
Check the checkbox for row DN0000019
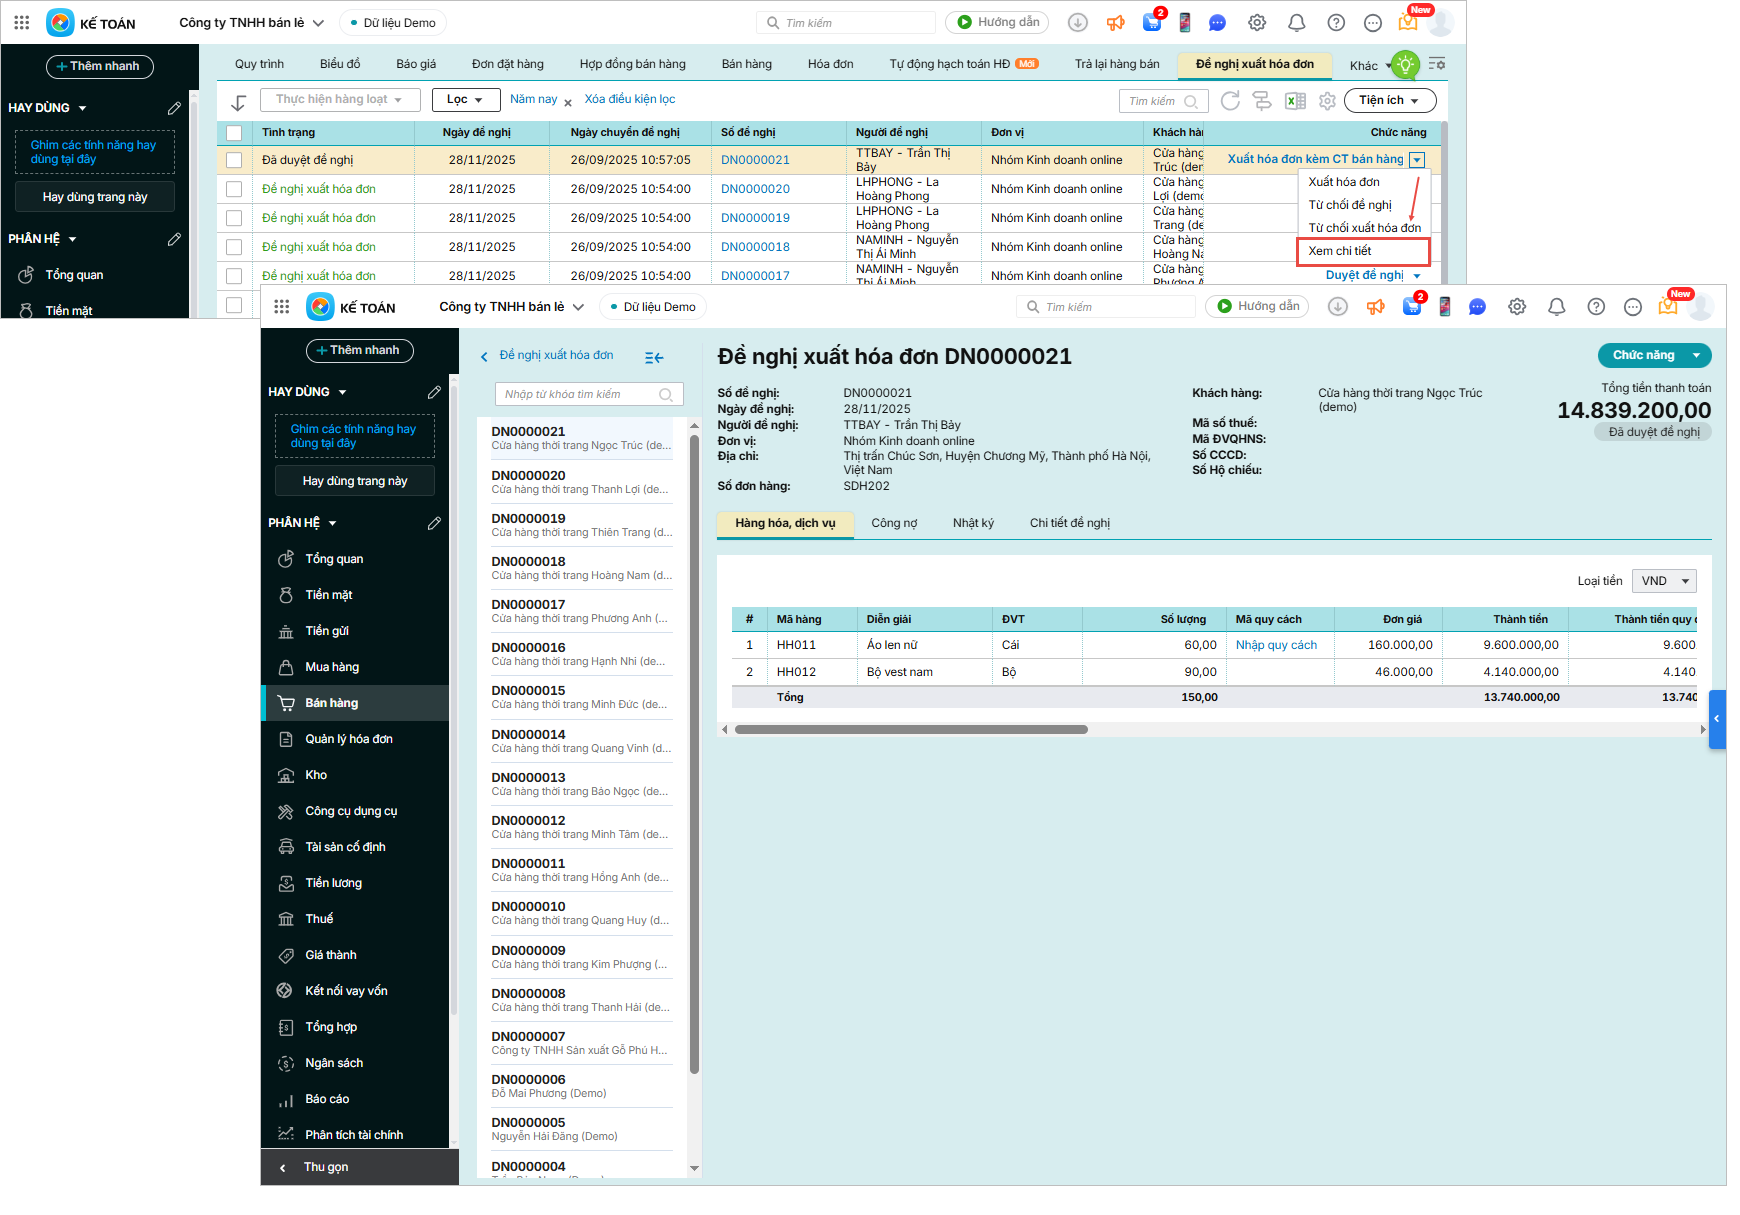click(x=234, y=218)
